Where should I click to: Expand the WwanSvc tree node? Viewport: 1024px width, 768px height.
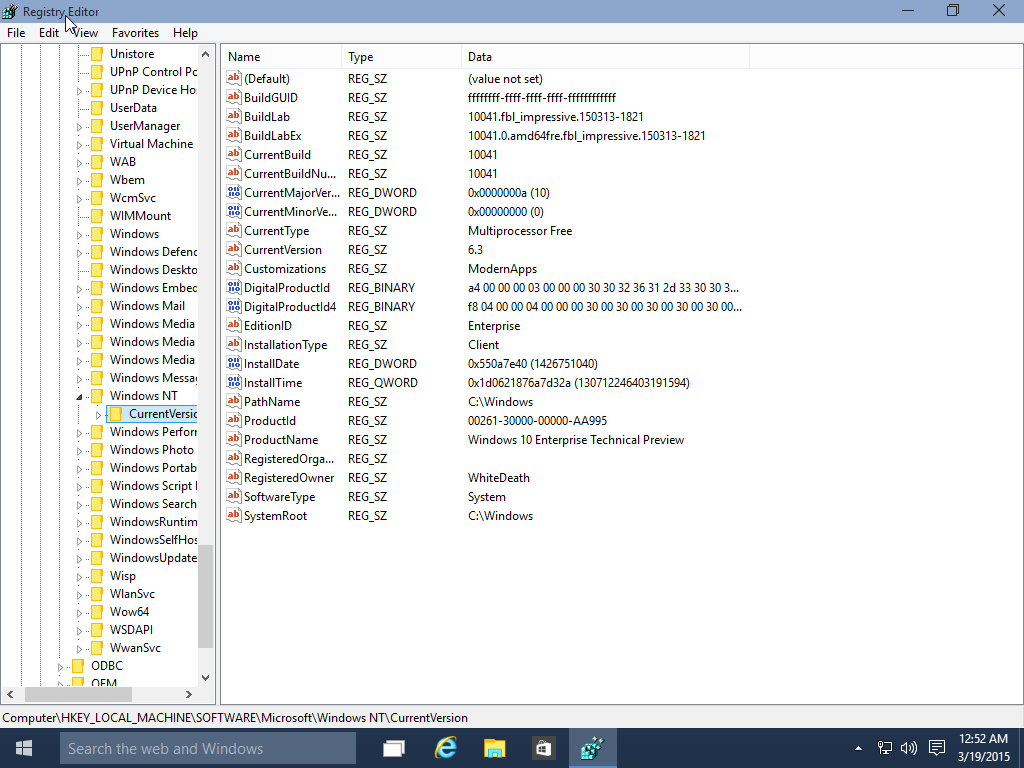pyautogui.click(x=80, y=648)
